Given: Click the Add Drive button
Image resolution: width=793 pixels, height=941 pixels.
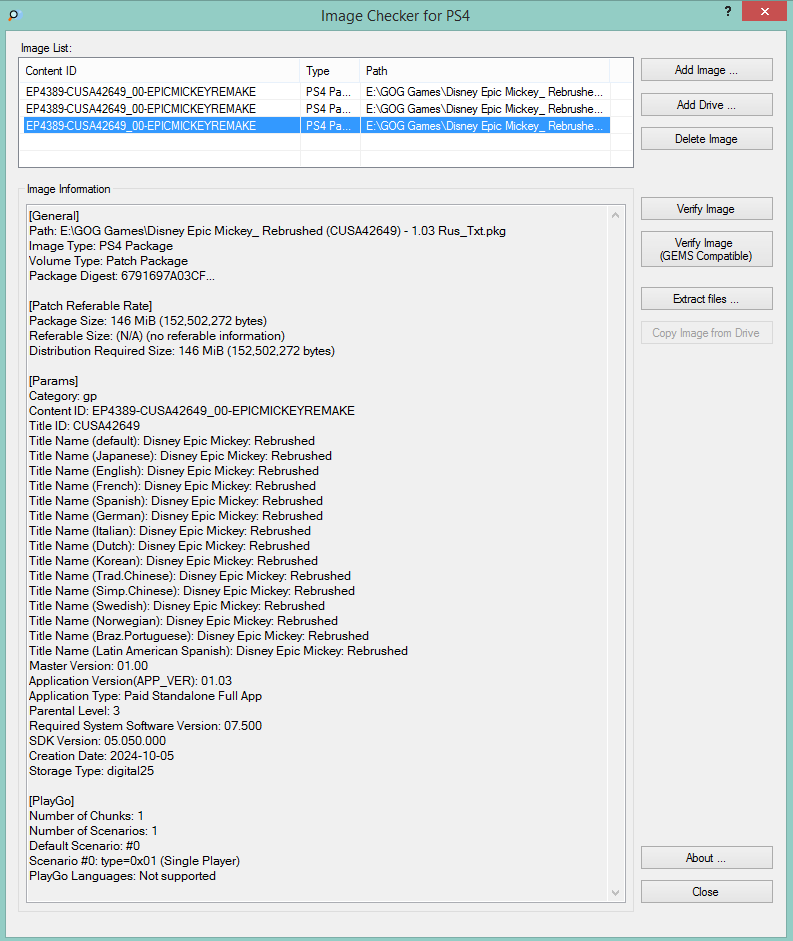Looking at the screenshot, I should coord(707,104).
